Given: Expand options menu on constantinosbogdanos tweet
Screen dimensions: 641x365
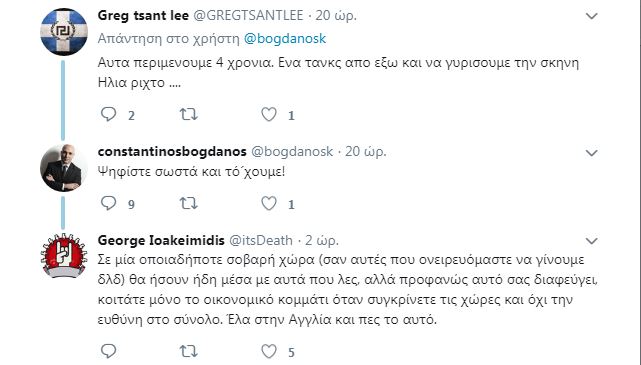Looking at the screenshot, I should point(592,153).
